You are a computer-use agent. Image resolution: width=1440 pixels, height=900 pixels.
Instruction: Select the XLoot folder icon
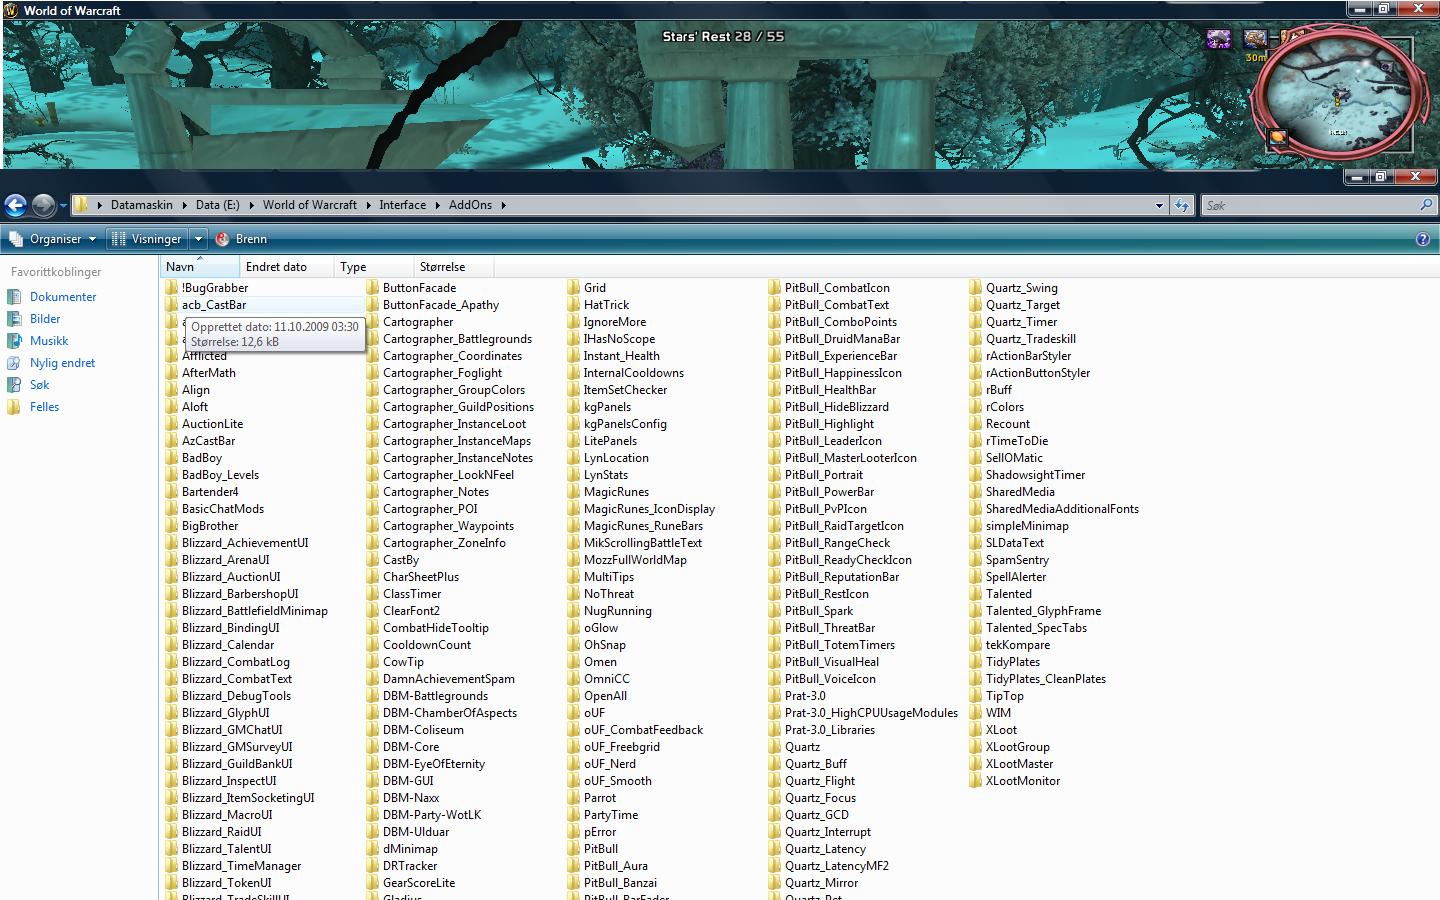click(976, 730)
